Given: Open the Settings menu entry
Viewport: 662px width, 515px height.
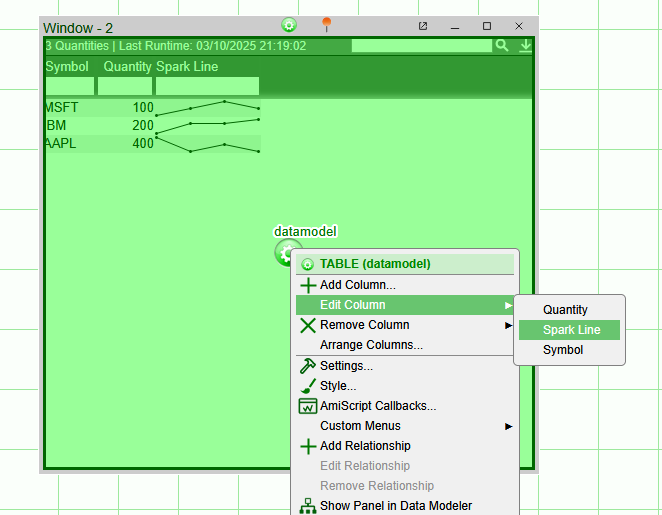Looking at the screenshot, I should [346, 366].
